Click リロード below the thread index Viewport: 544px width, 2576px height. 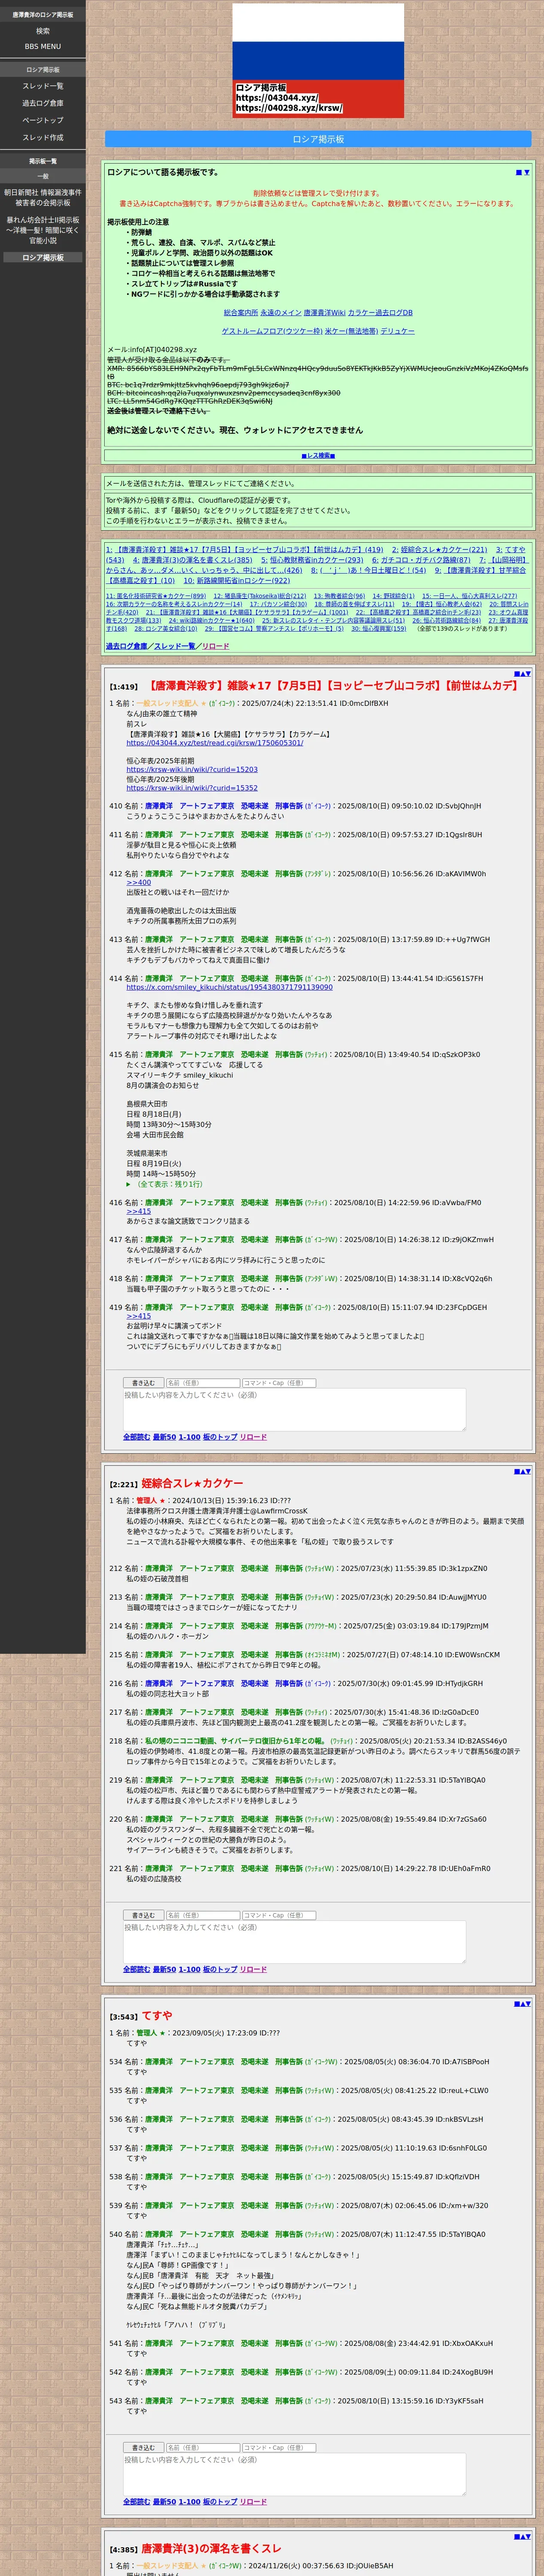point(215,646)
